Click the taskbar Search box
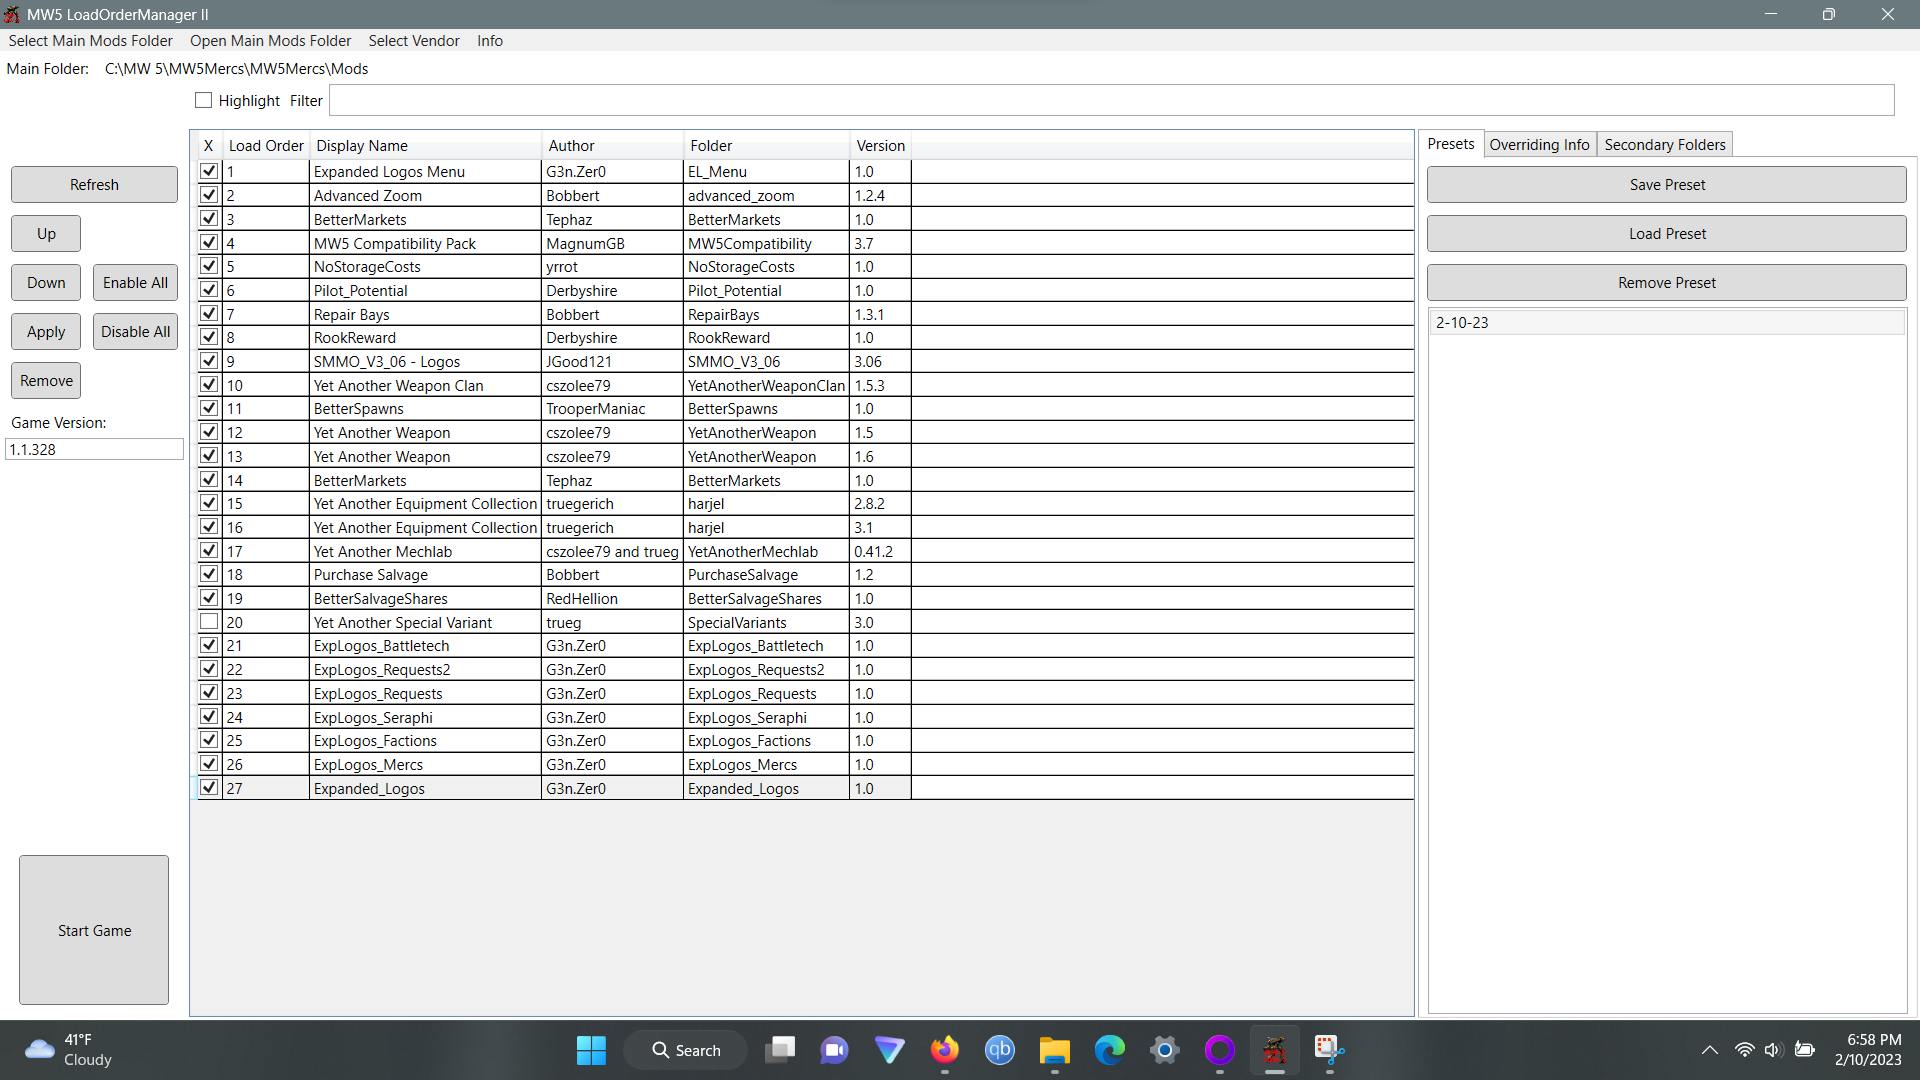This screenshot has width=1920, height=1080. click(x=686, y=1050)
